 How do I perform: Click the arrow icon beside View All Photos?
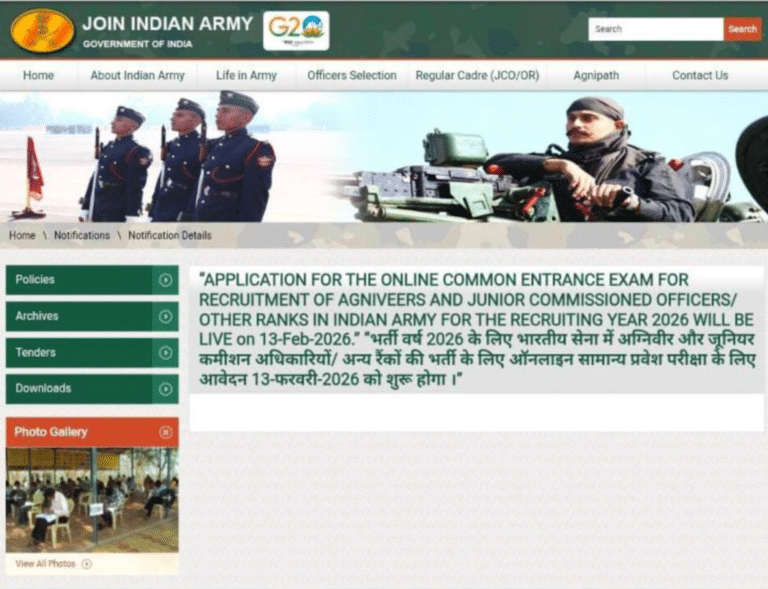tap(87, 564)
